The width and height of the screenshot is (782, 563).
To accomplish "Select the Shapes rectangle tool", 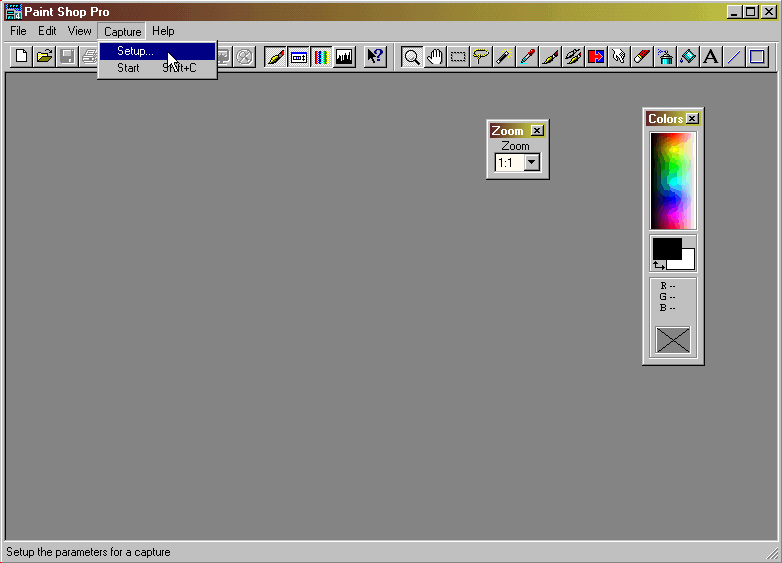I will [757, 57].
